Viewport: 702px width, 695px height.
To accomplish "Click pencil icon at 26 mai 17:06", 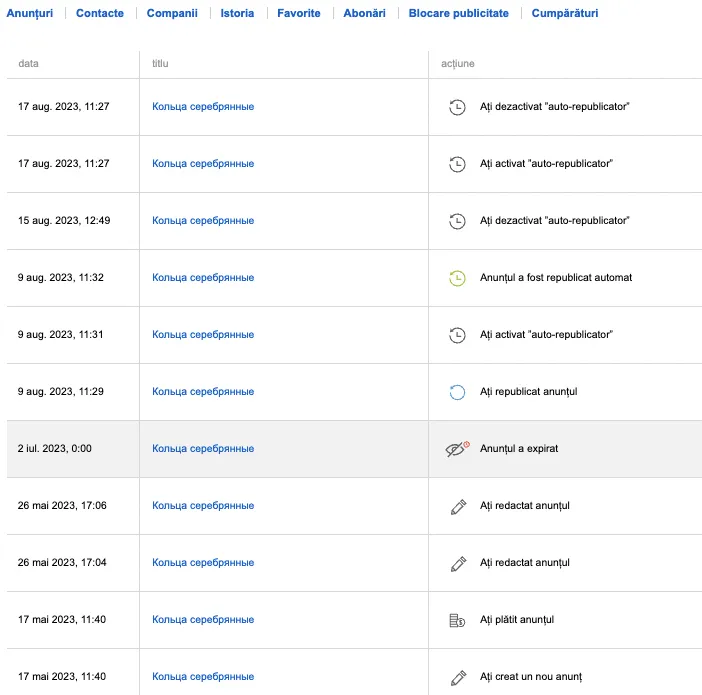I will [458, 506].
